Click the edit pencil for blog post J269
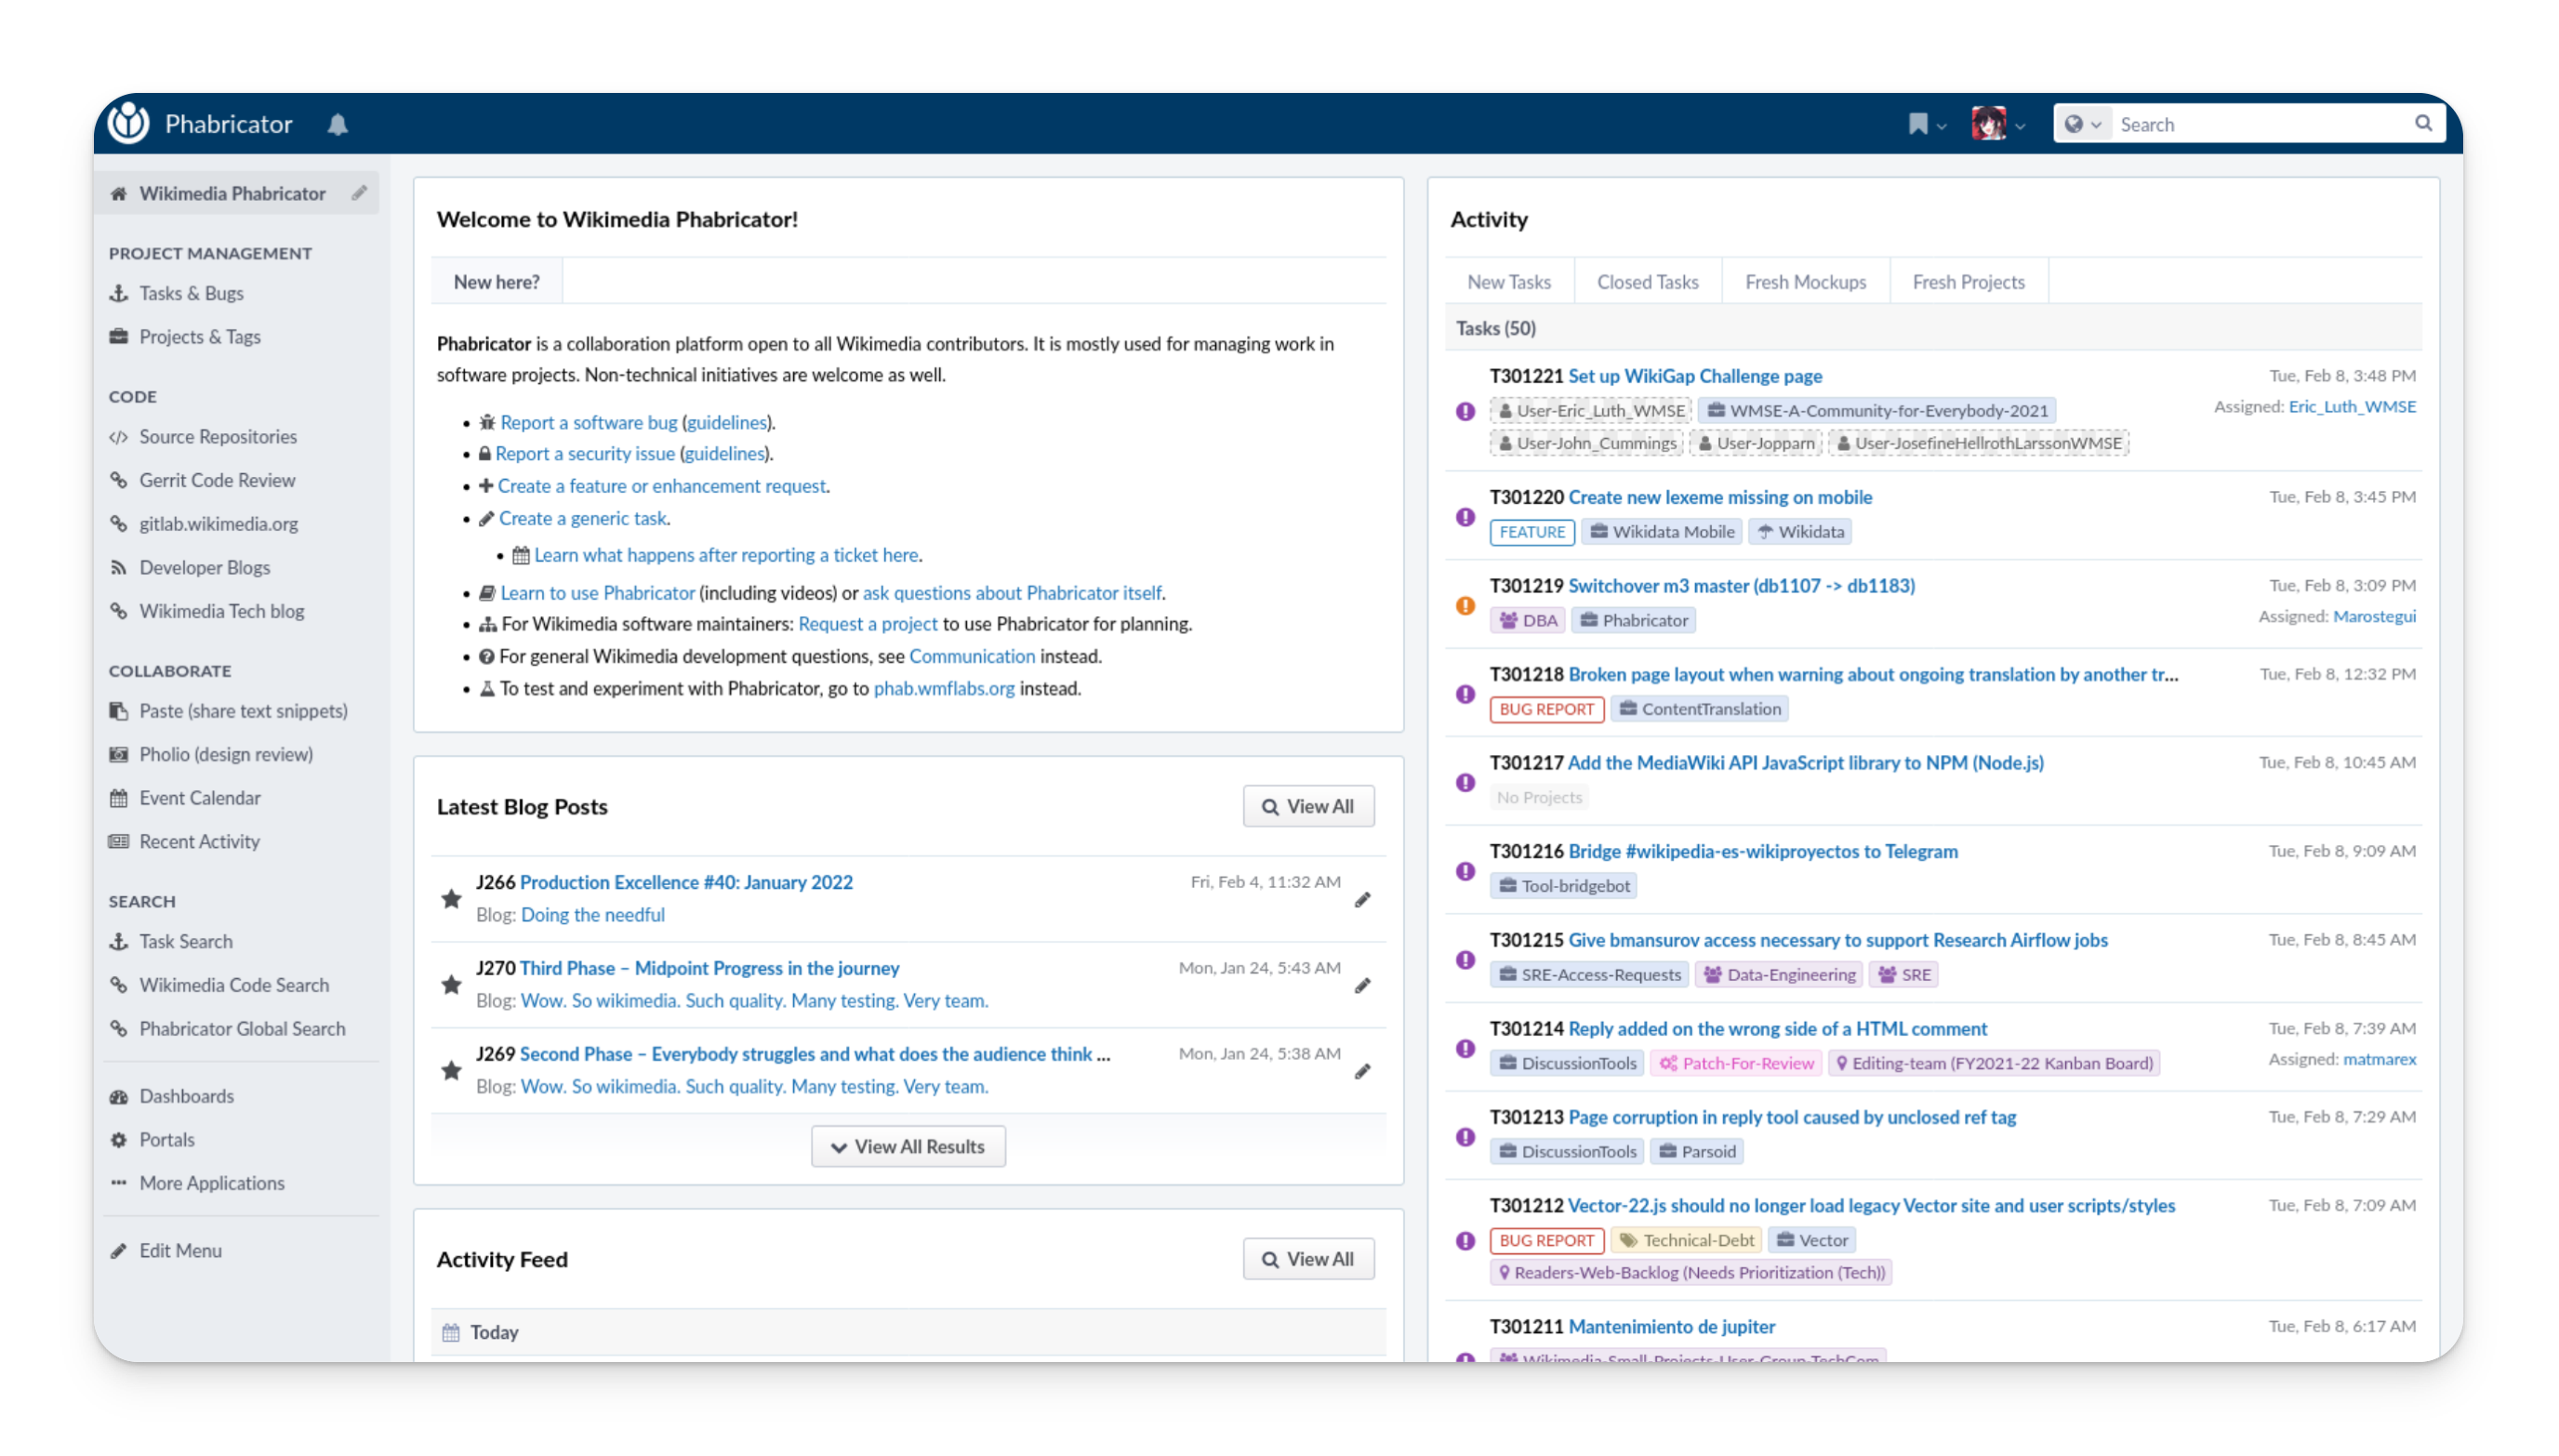Screen dimensions: 2559x1456 pyautogui.click(x=1362, y=1072)
